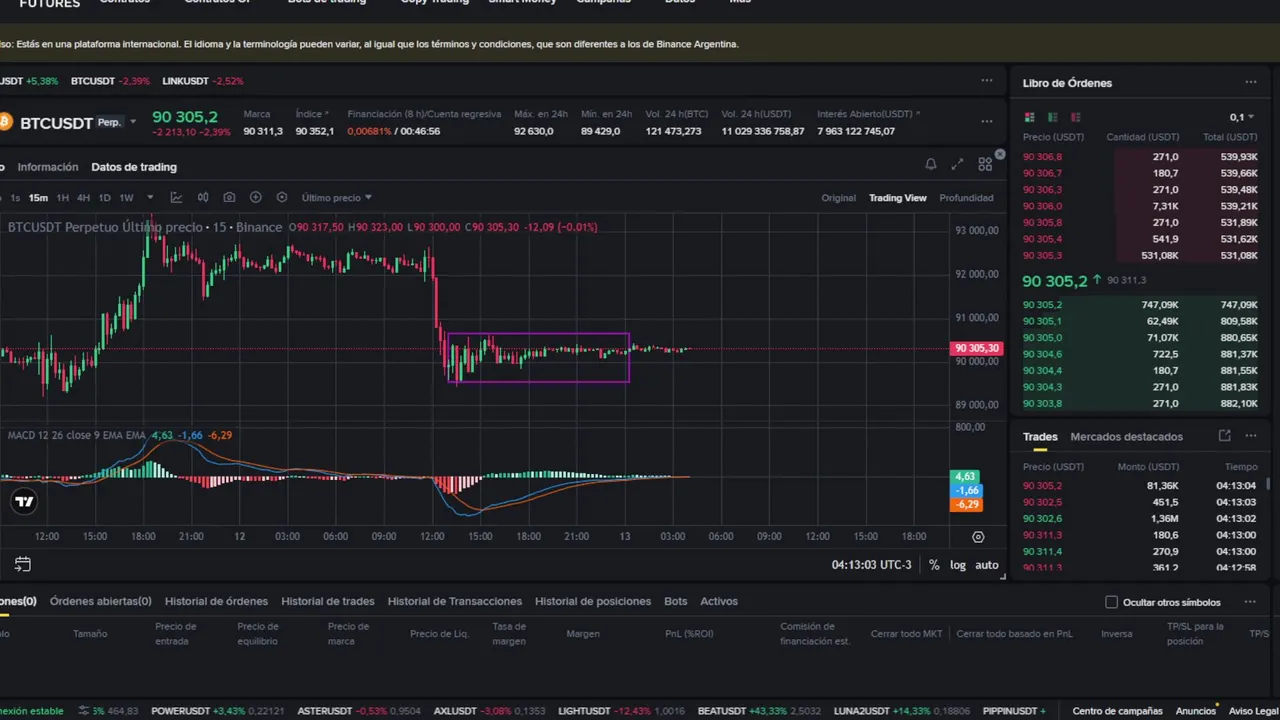The width and height of the screenshot is (1280, 720).
Task: Select the 1H timeframe
Action: (x=63, y=198)
